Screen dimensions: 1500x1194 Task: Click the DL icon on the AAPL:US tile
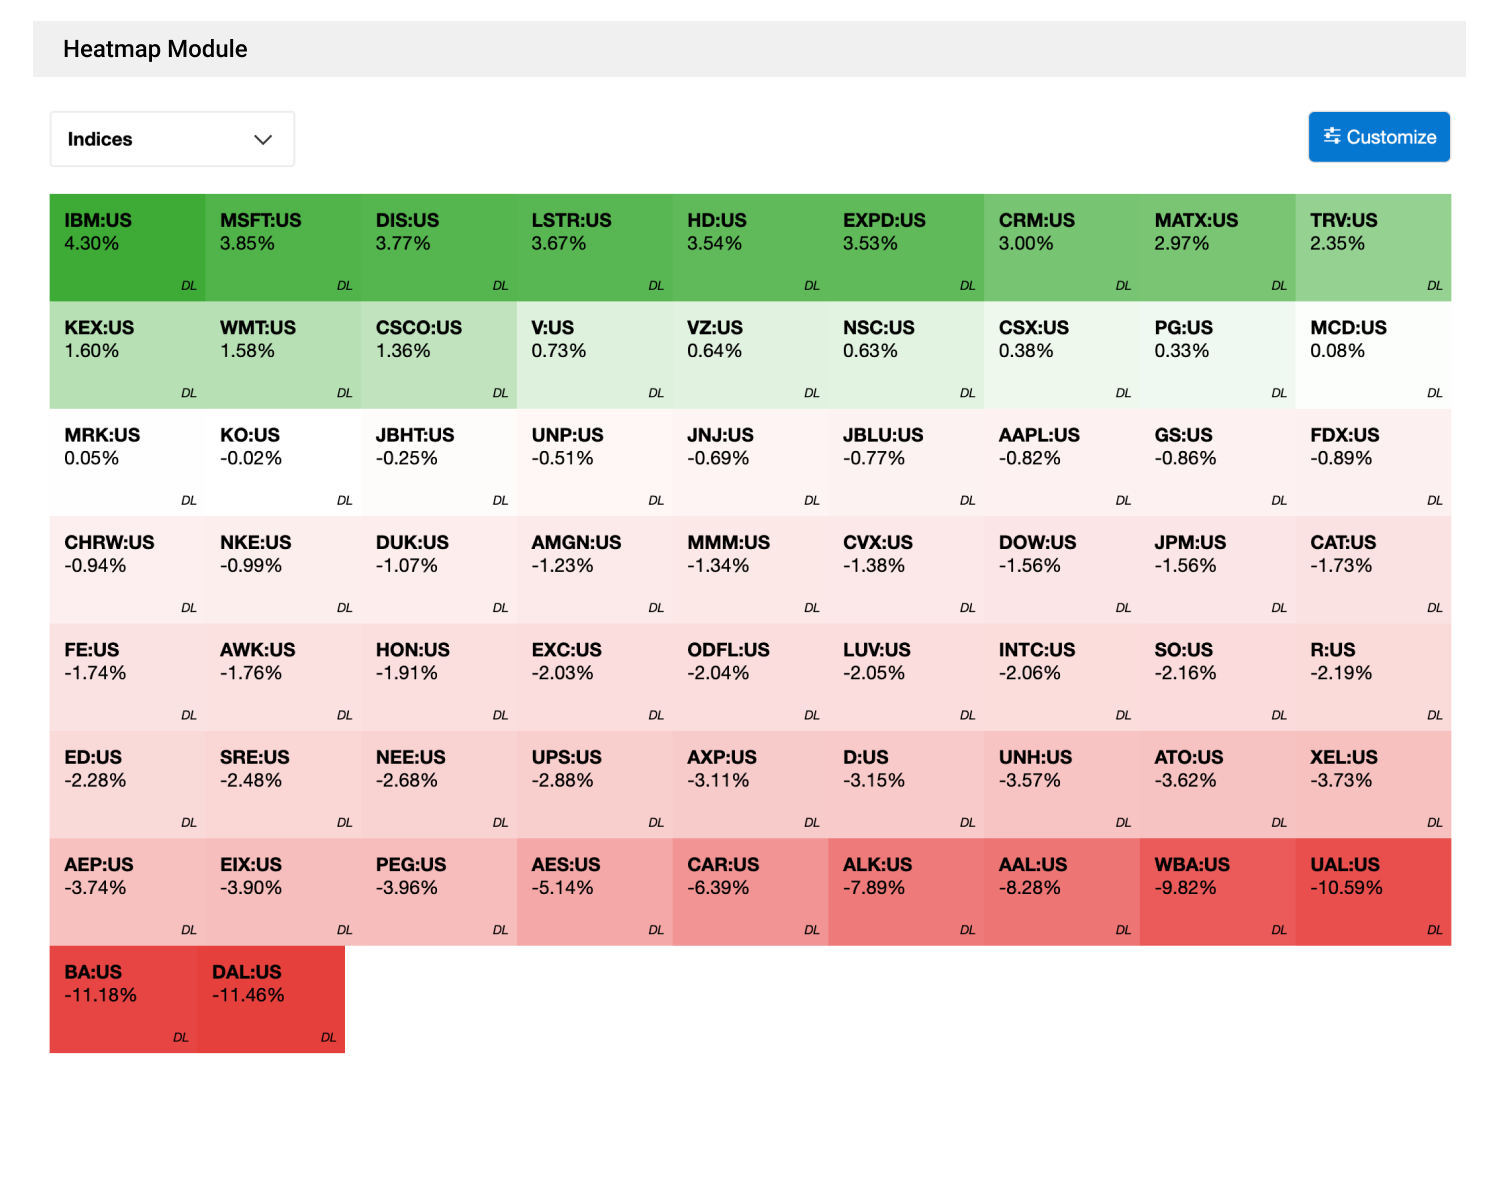(x=1122, y=500)
